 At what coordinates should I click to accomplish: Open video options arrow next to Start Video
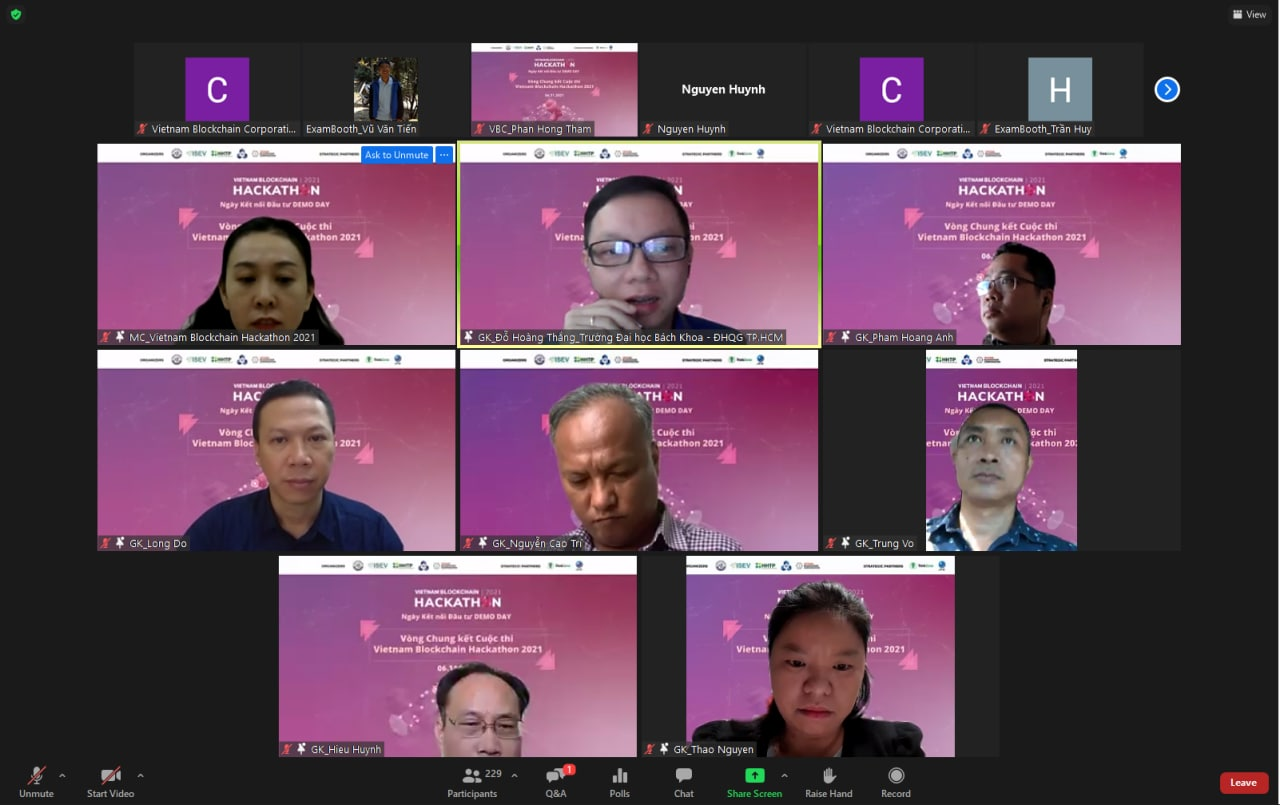tap(140, 775)
